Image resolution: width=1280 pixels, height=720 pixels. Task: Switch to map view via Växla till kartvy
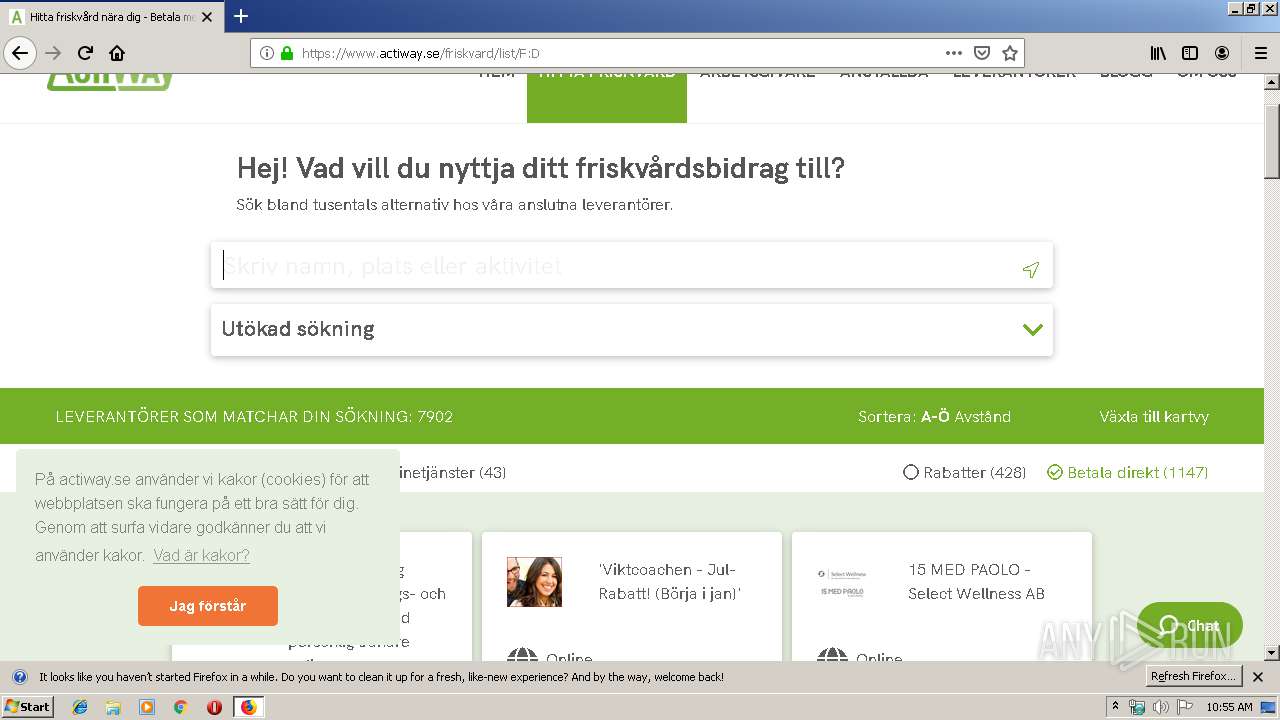point(1154,416)
